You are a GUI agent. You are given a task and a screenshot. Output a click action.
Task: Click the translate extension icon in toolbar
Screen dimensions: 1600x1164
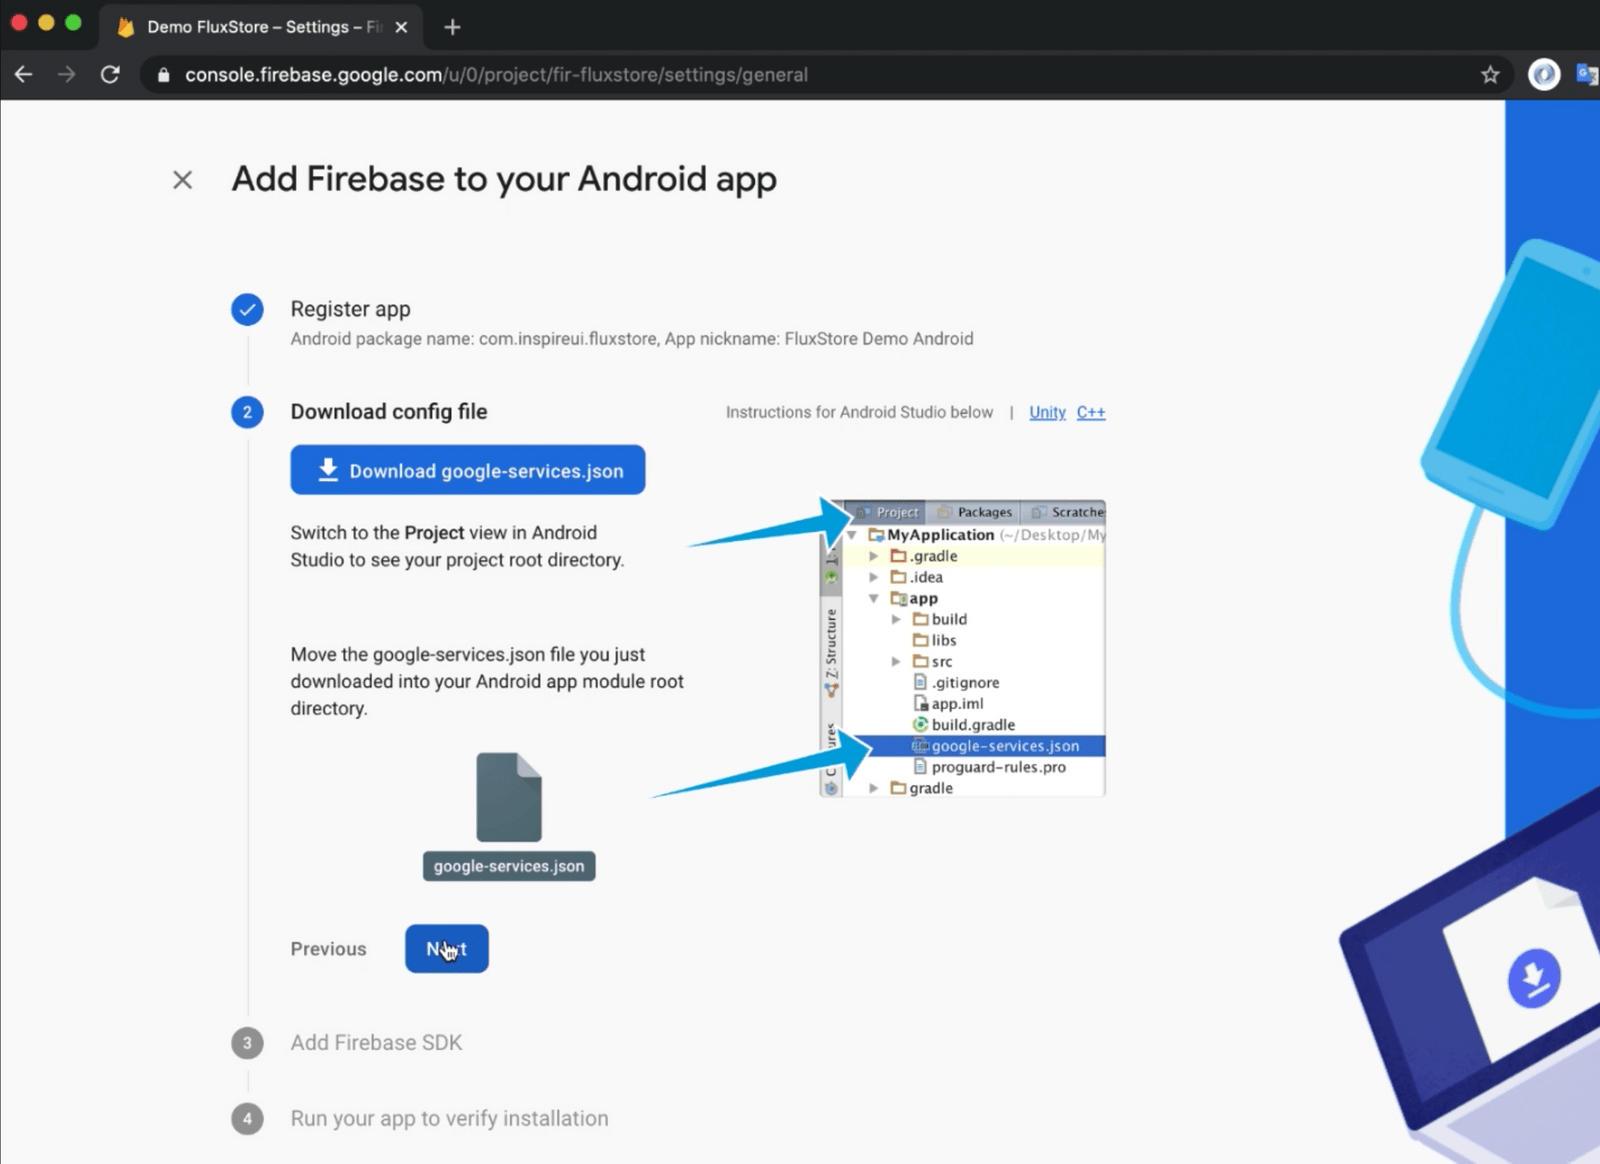1587,74
